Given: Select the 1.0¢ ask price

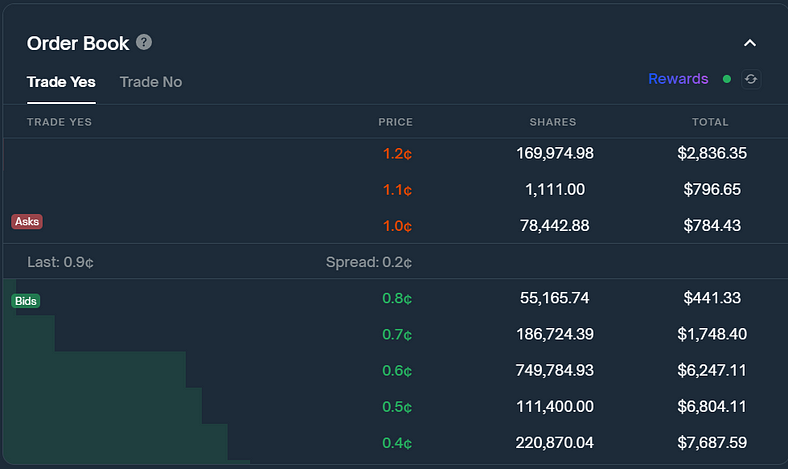Looking at the screenshot, I should coord(397,226).
